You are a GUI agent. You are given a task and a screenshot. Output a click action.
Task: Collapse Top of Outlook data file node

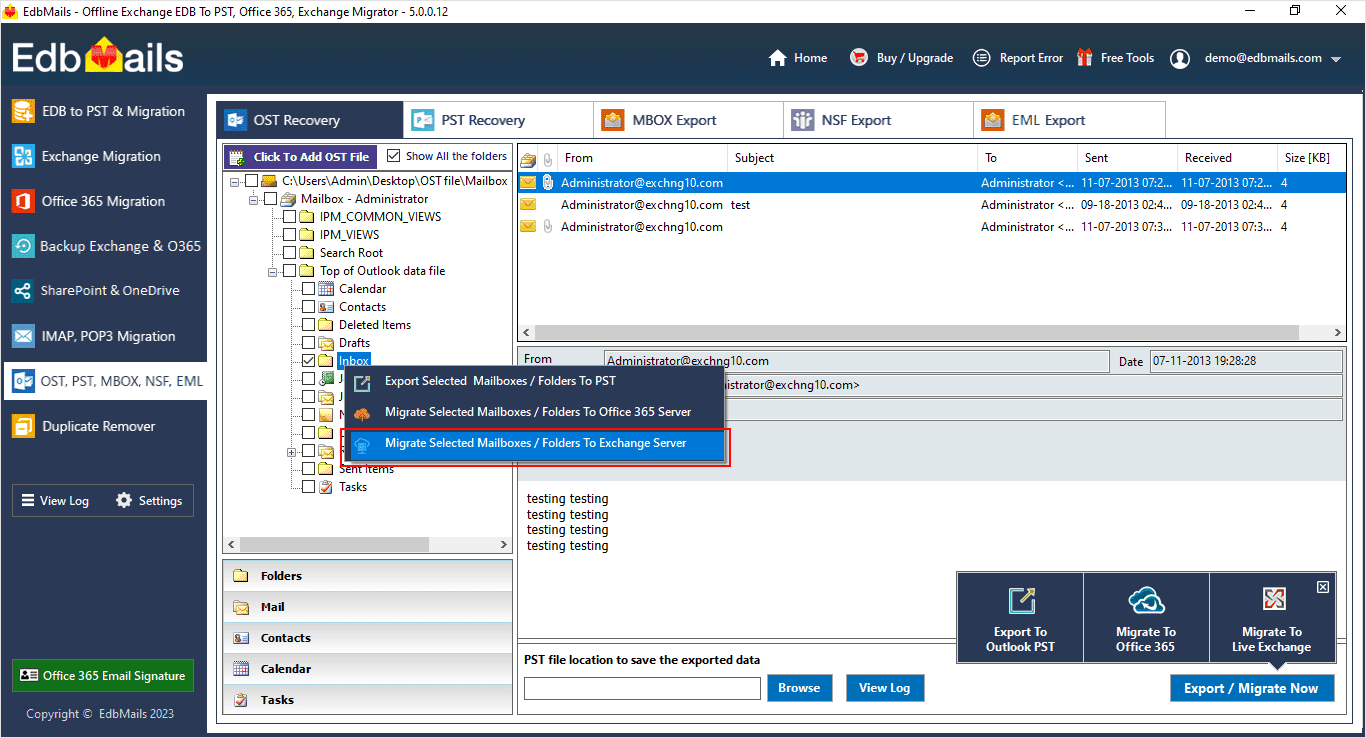[x=273, y=271]
